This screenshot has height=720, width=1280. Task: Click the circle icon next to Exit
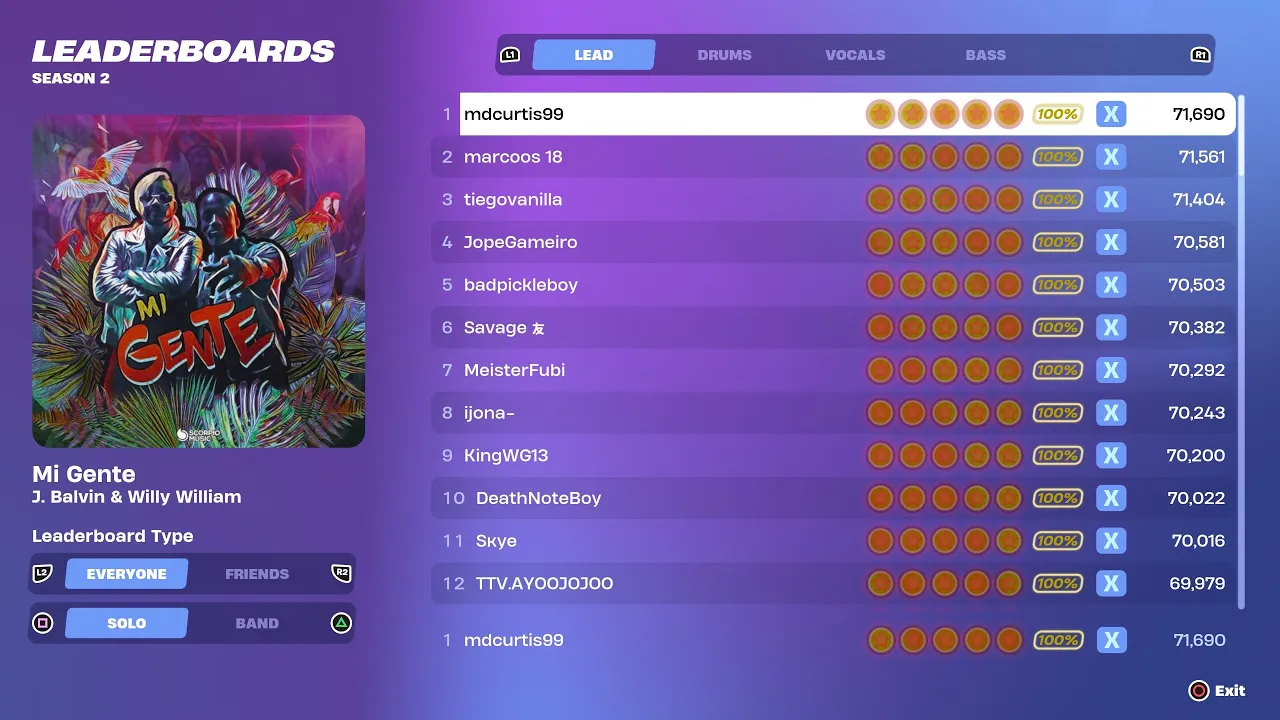[1198, 690]
